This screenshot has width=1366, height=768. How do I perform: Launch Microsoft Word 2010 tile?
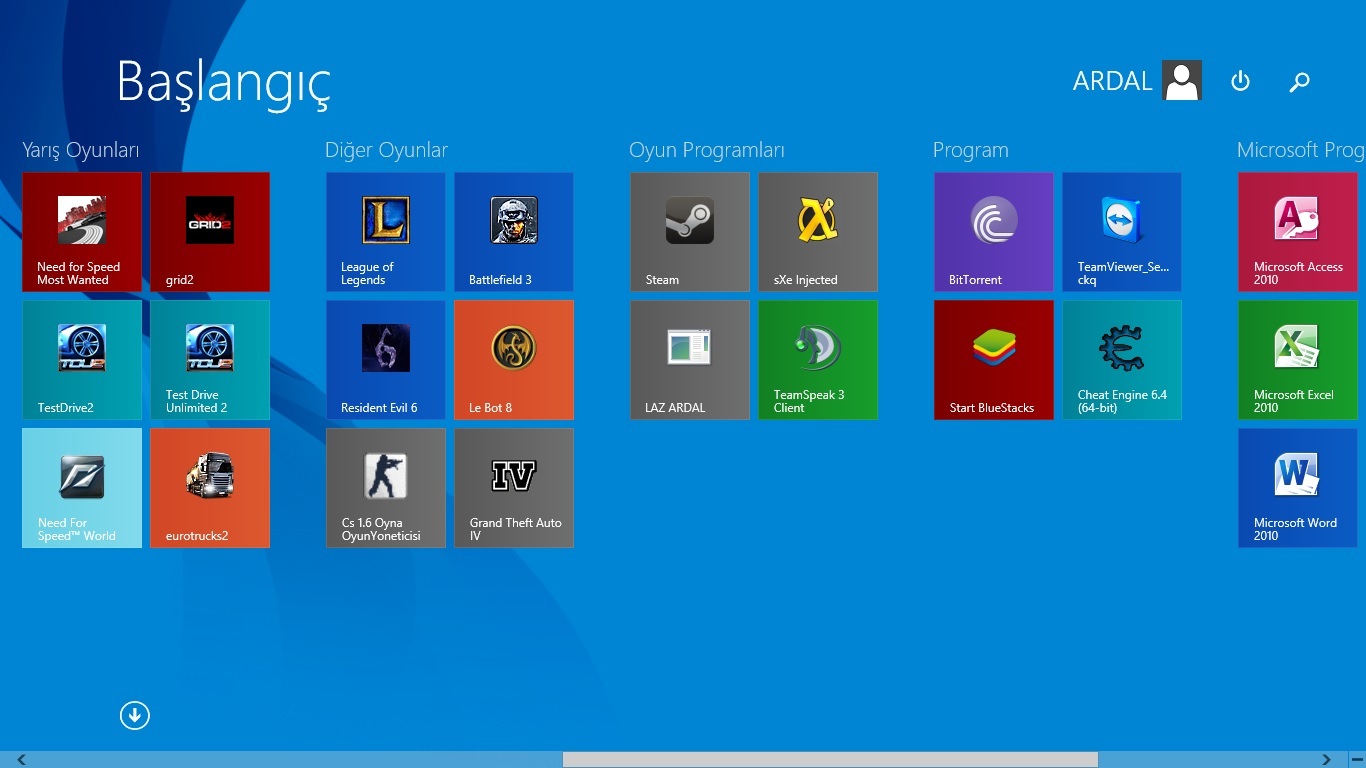coord(1298,488)
